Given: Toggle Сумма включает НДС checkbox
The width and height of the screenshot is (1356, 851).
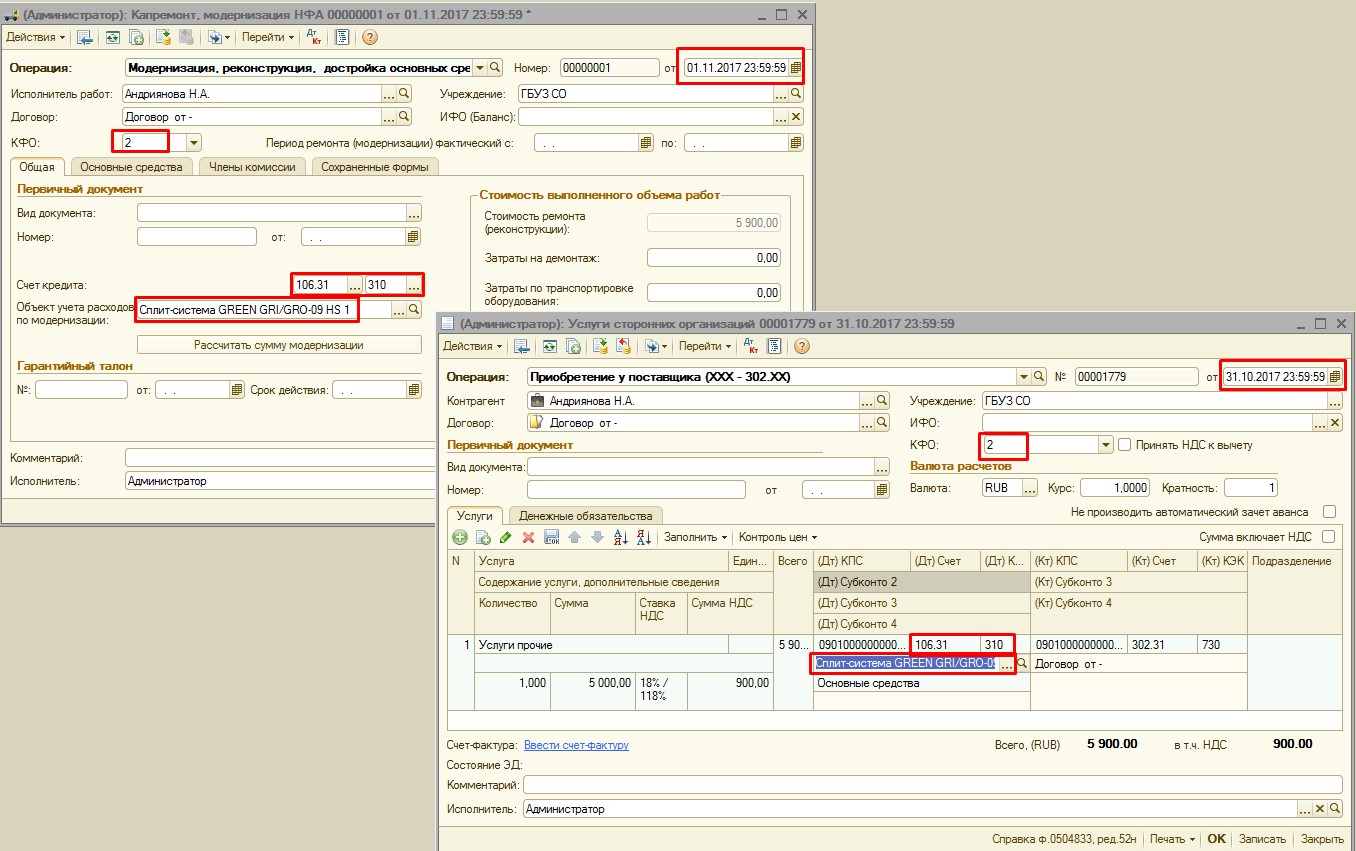Looking at the screenshot, I should point(1329,537).
